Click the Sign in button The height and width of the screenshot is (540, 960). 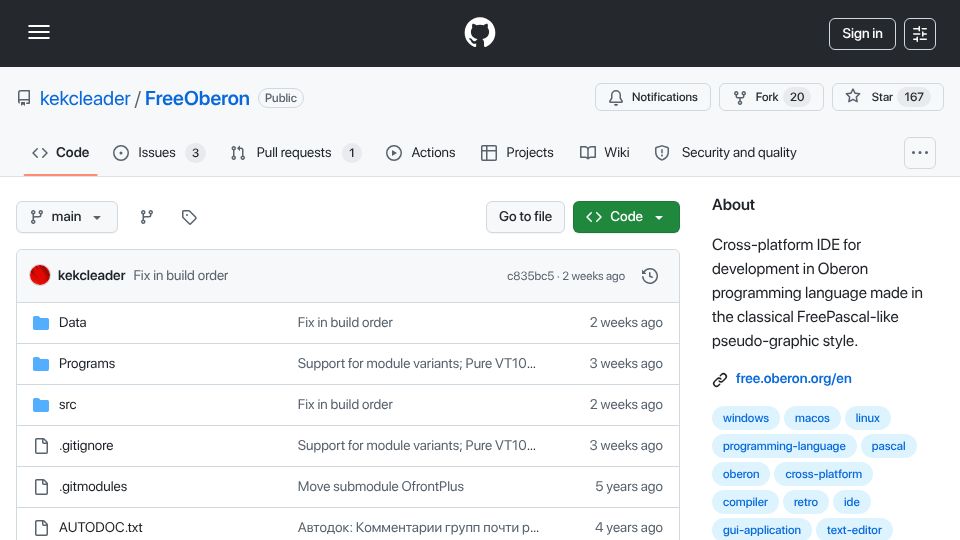pos(861,34)
